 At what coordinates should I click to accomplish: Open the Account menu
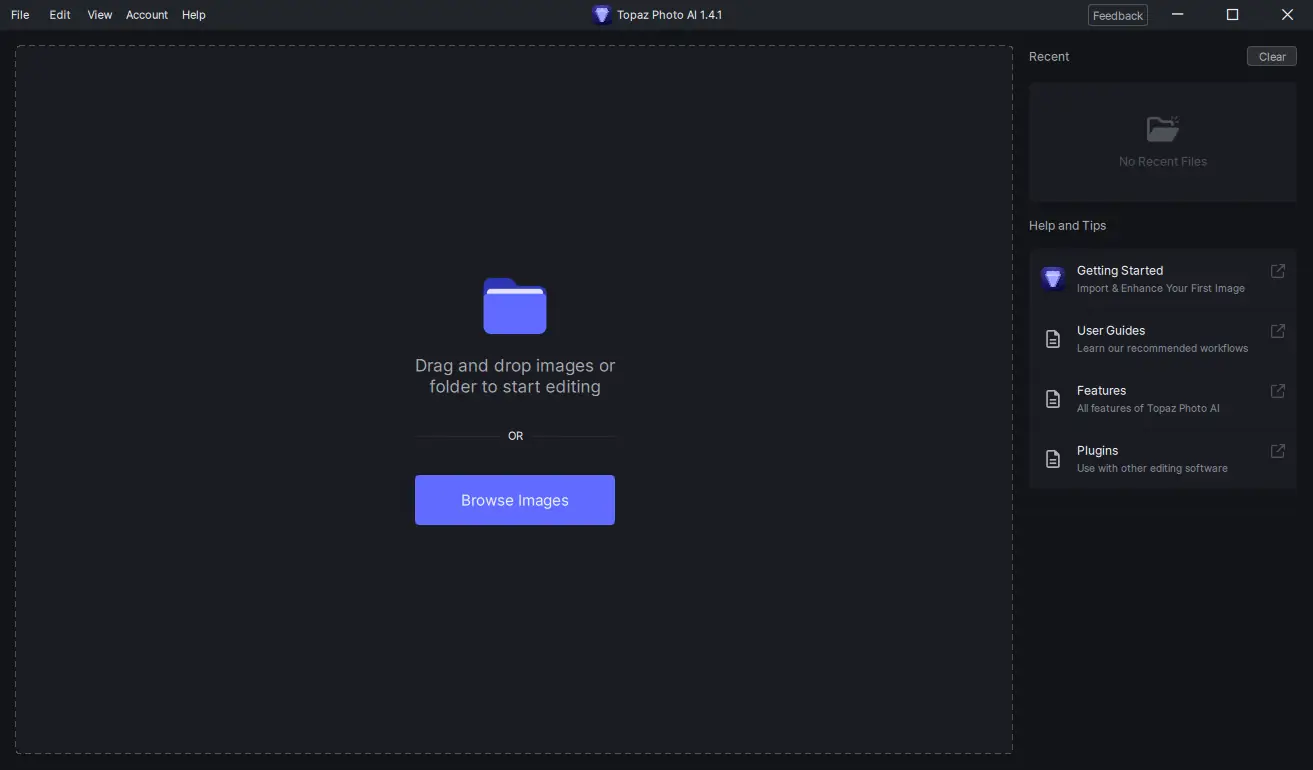pyautogui.click(x=147, y=15)
